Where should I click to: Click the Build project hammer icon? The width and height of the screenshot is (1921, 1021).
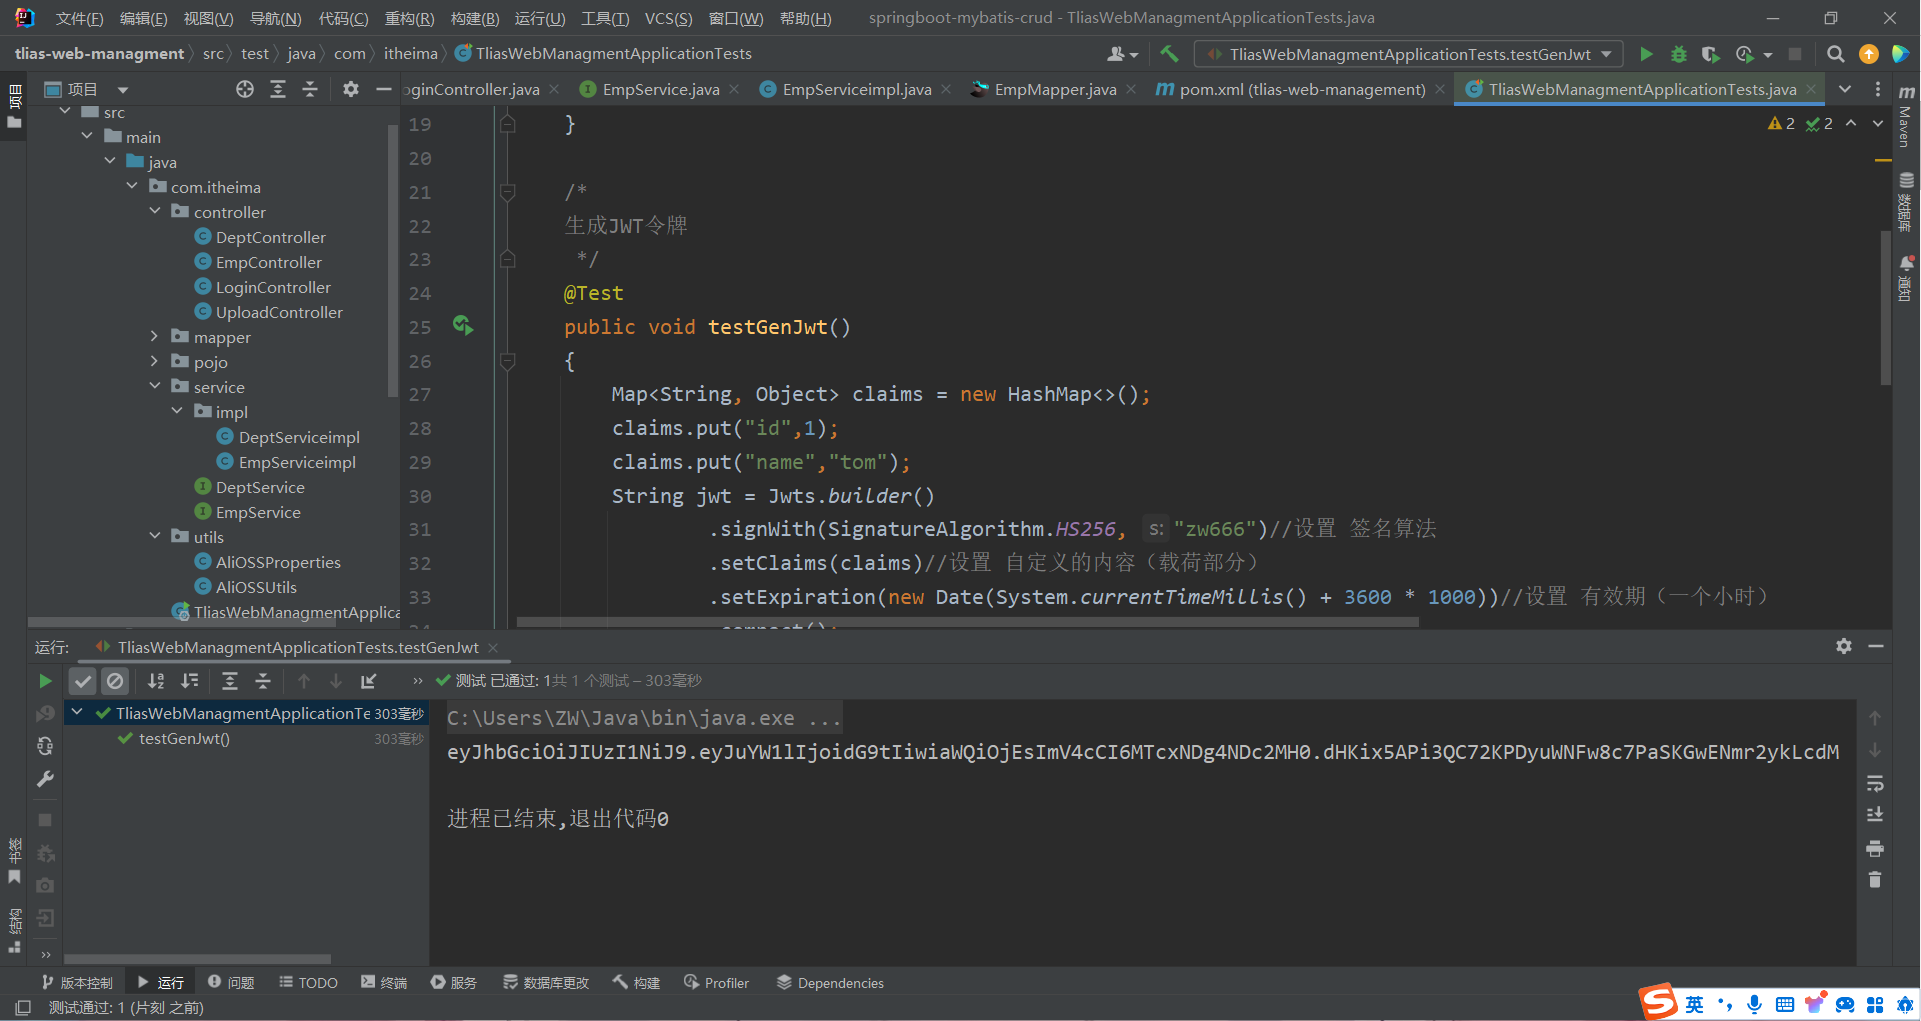pyautogui.click(x=1169, y=54)
